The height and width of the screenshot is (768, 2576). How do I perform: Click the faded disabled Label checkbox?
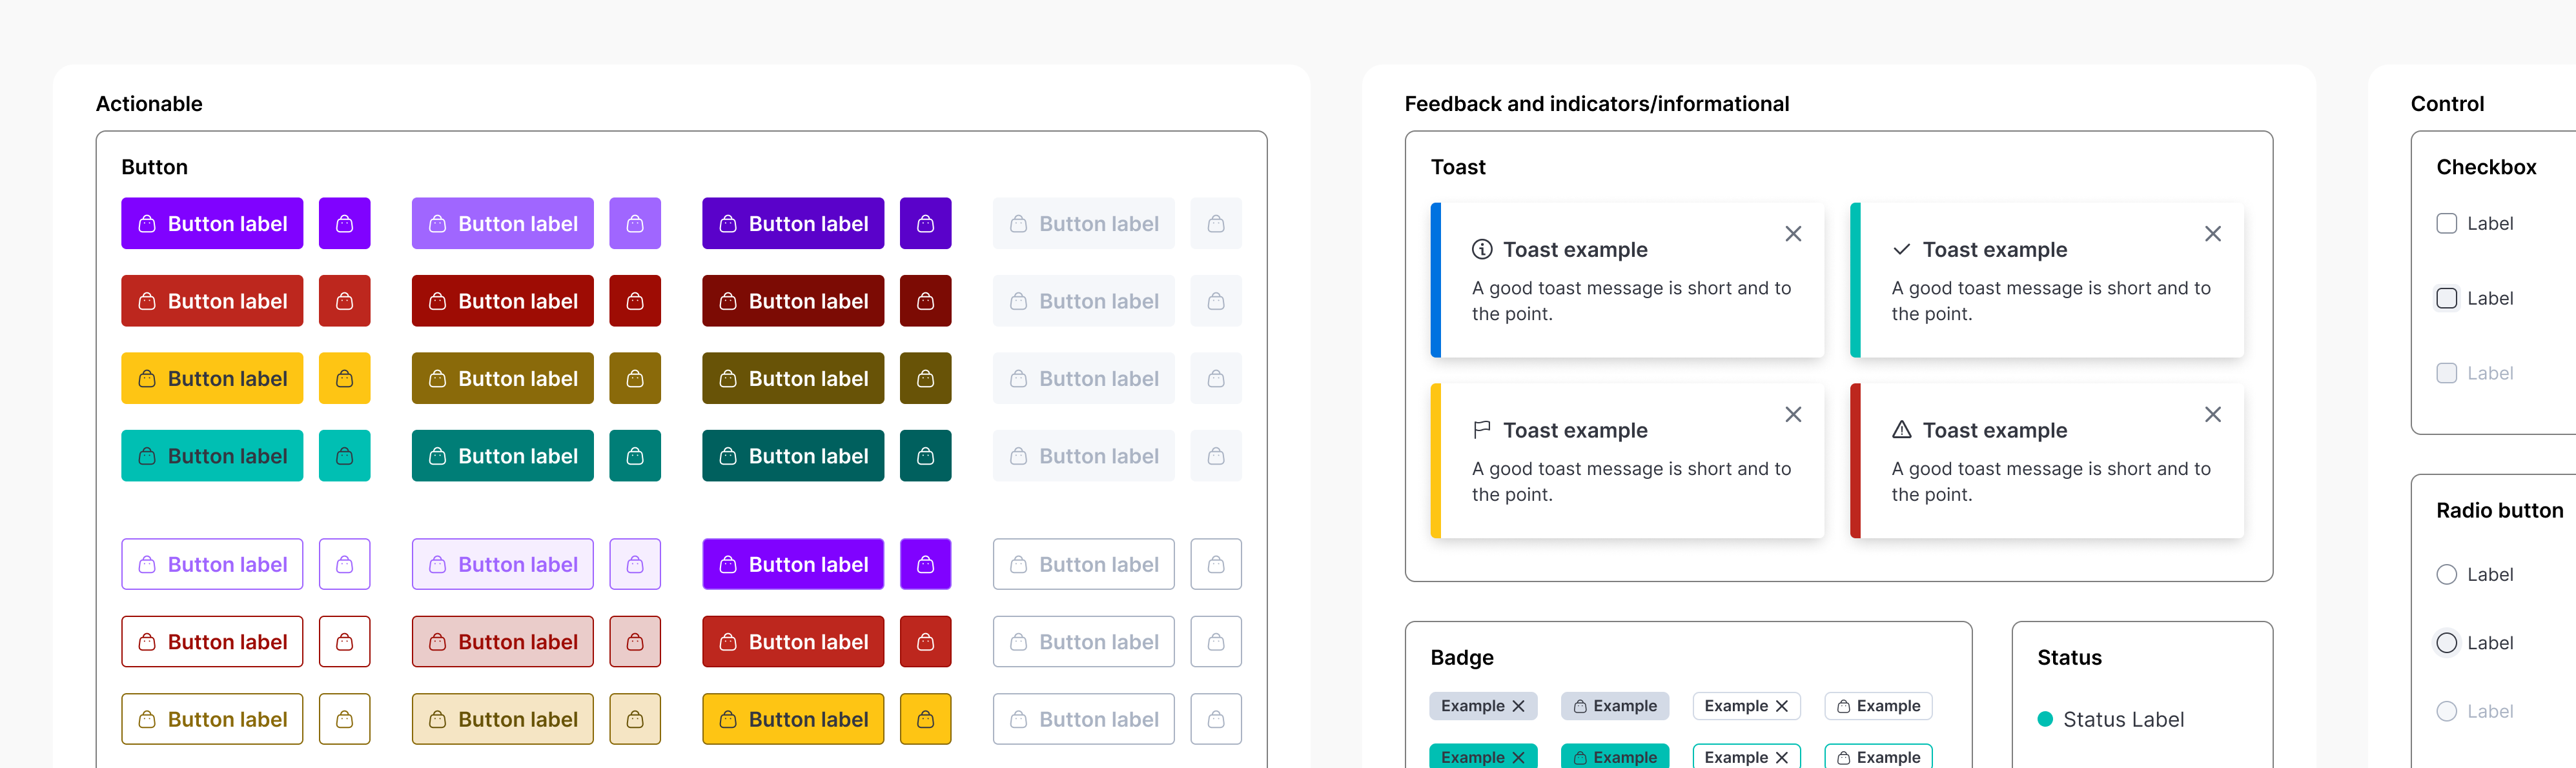(x=2447, y=373)
